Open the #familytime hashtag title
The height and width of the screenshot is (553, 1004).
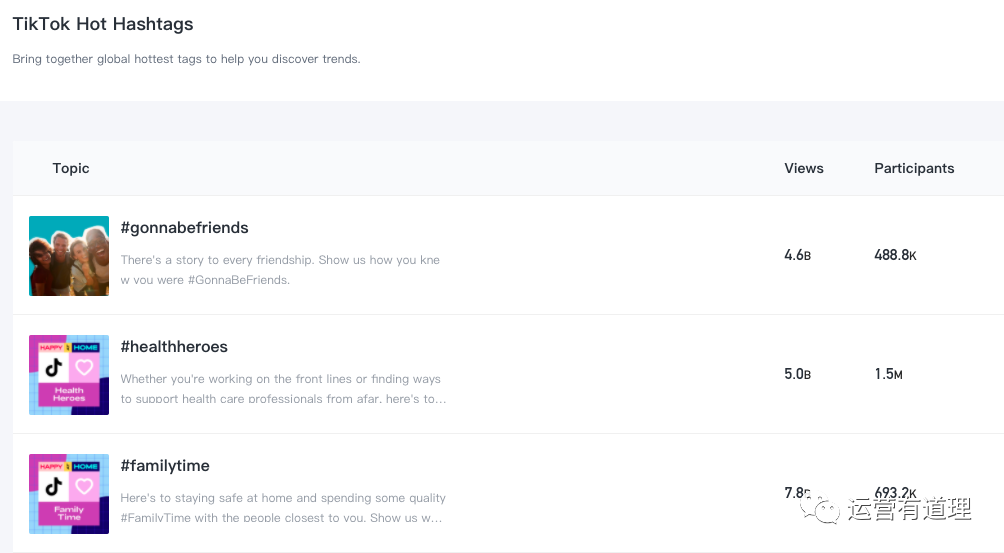point(165,466)
